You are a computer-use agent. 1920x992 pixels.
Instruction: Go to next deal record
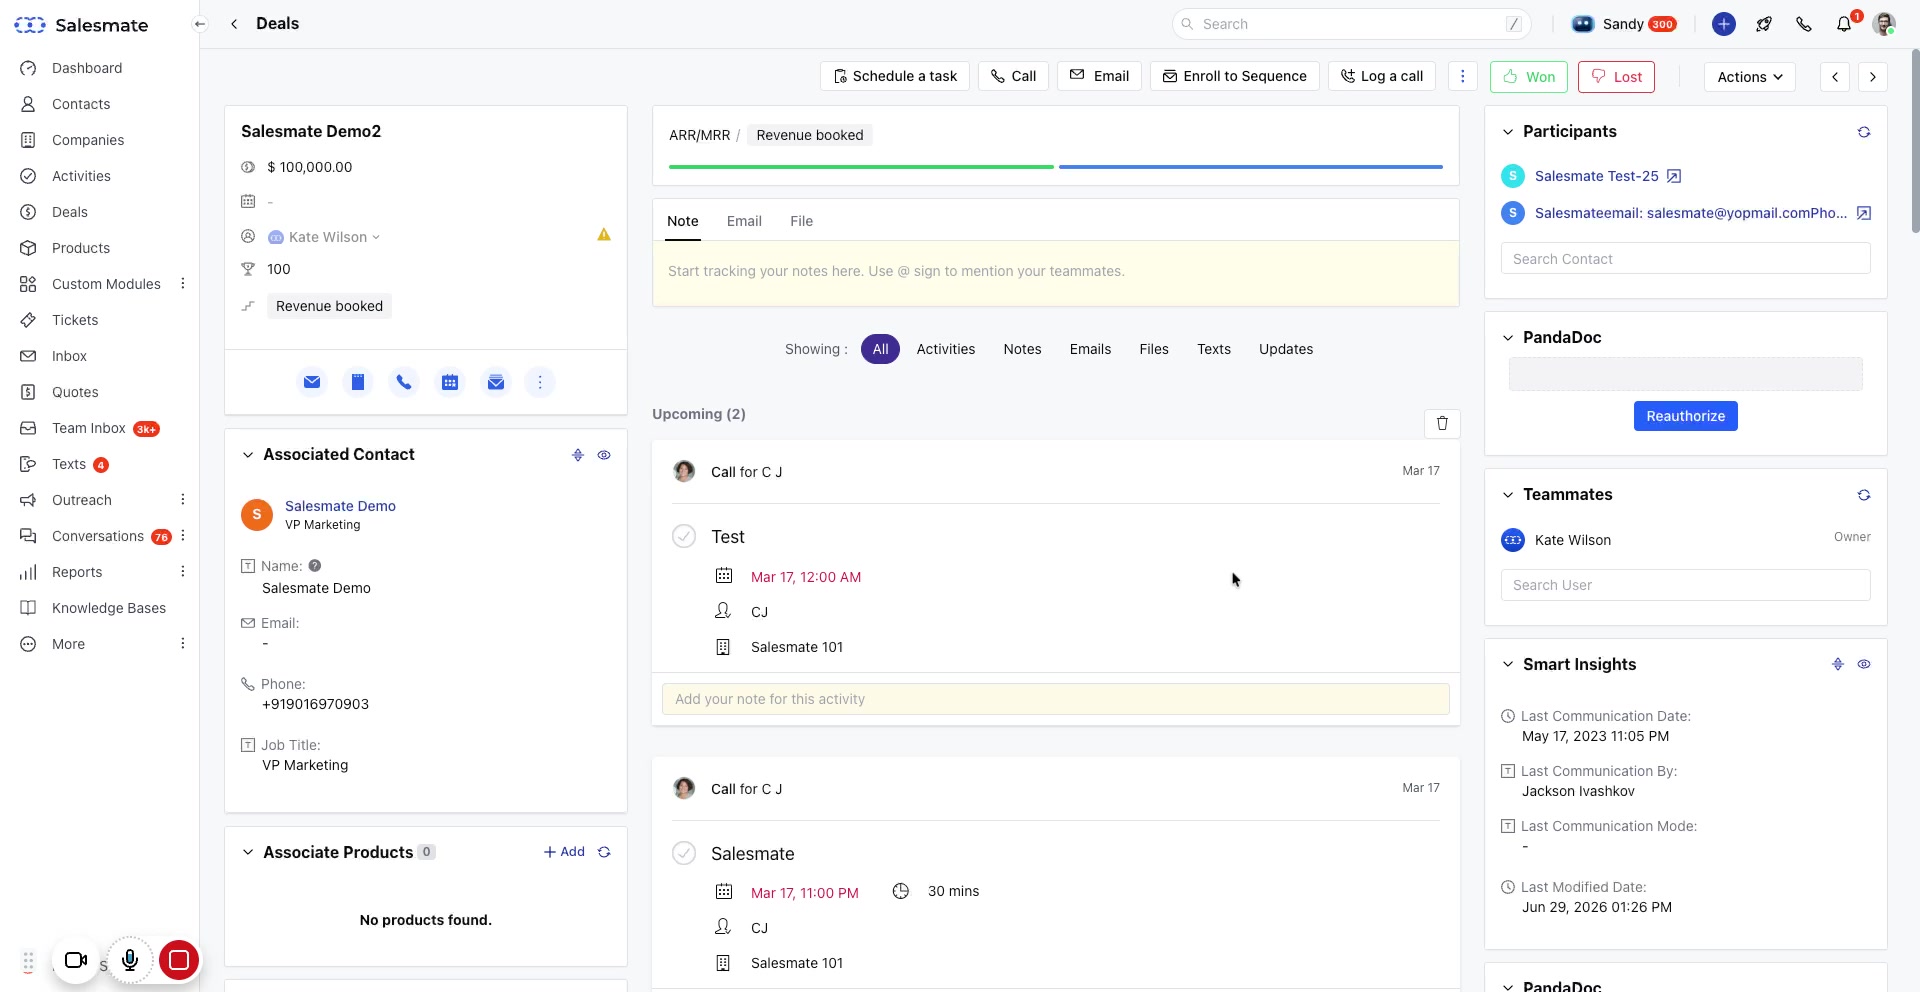(1873, 77)
